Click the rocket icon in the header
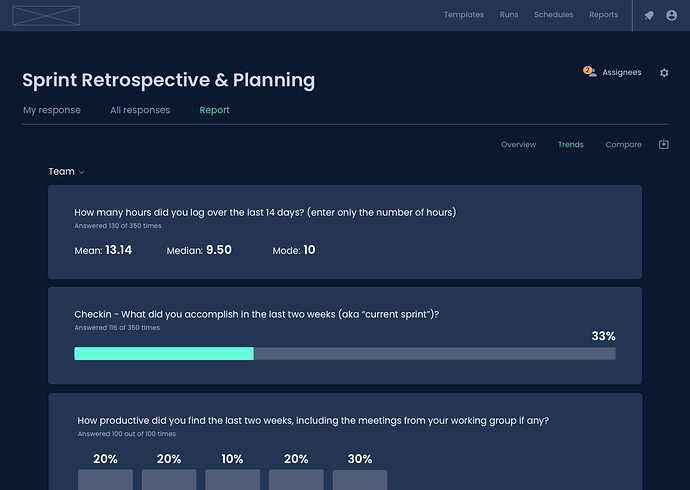The image size is (690, 490). (x=649, y=15)
